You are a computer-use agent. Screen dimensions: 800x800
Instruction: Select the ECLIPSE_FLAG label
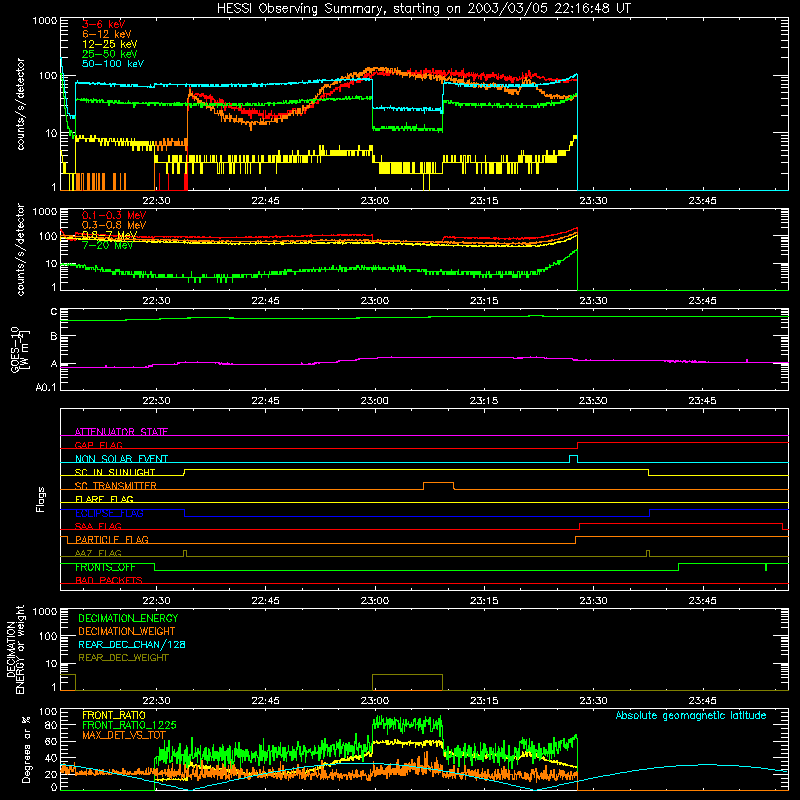[109, 513]
